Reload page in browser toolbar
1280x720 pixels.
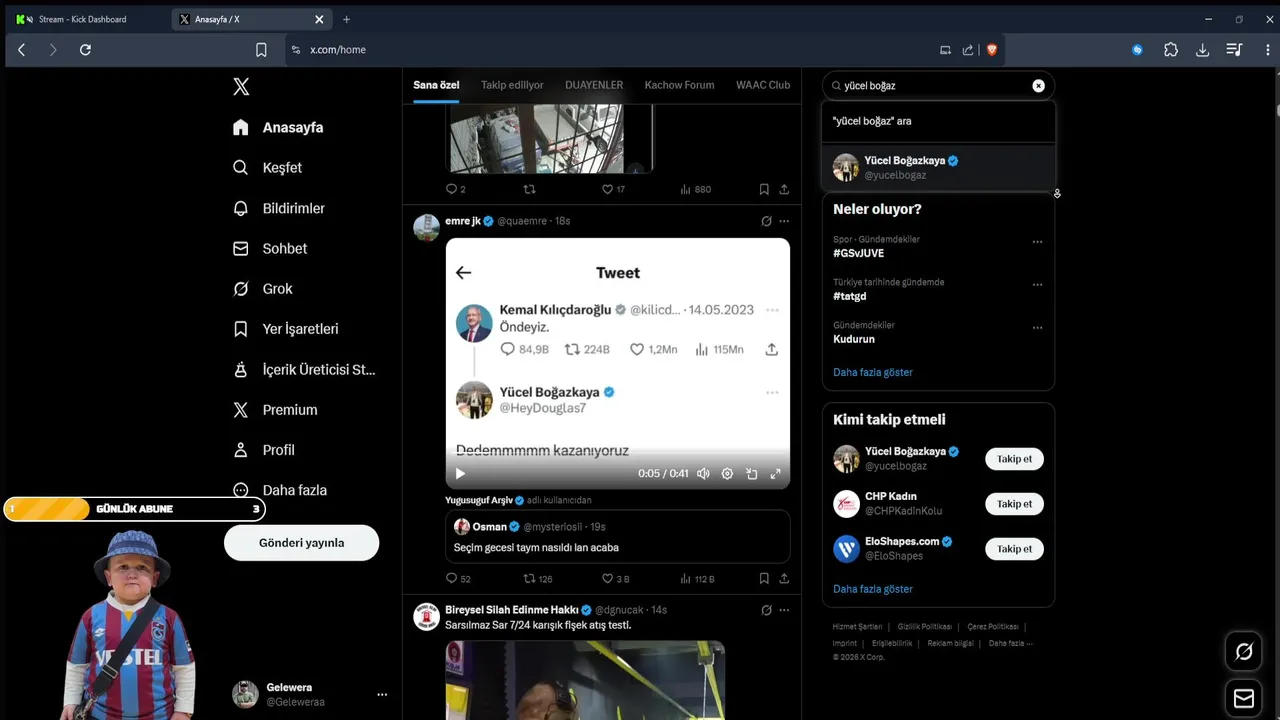click(x=85, y=50)
